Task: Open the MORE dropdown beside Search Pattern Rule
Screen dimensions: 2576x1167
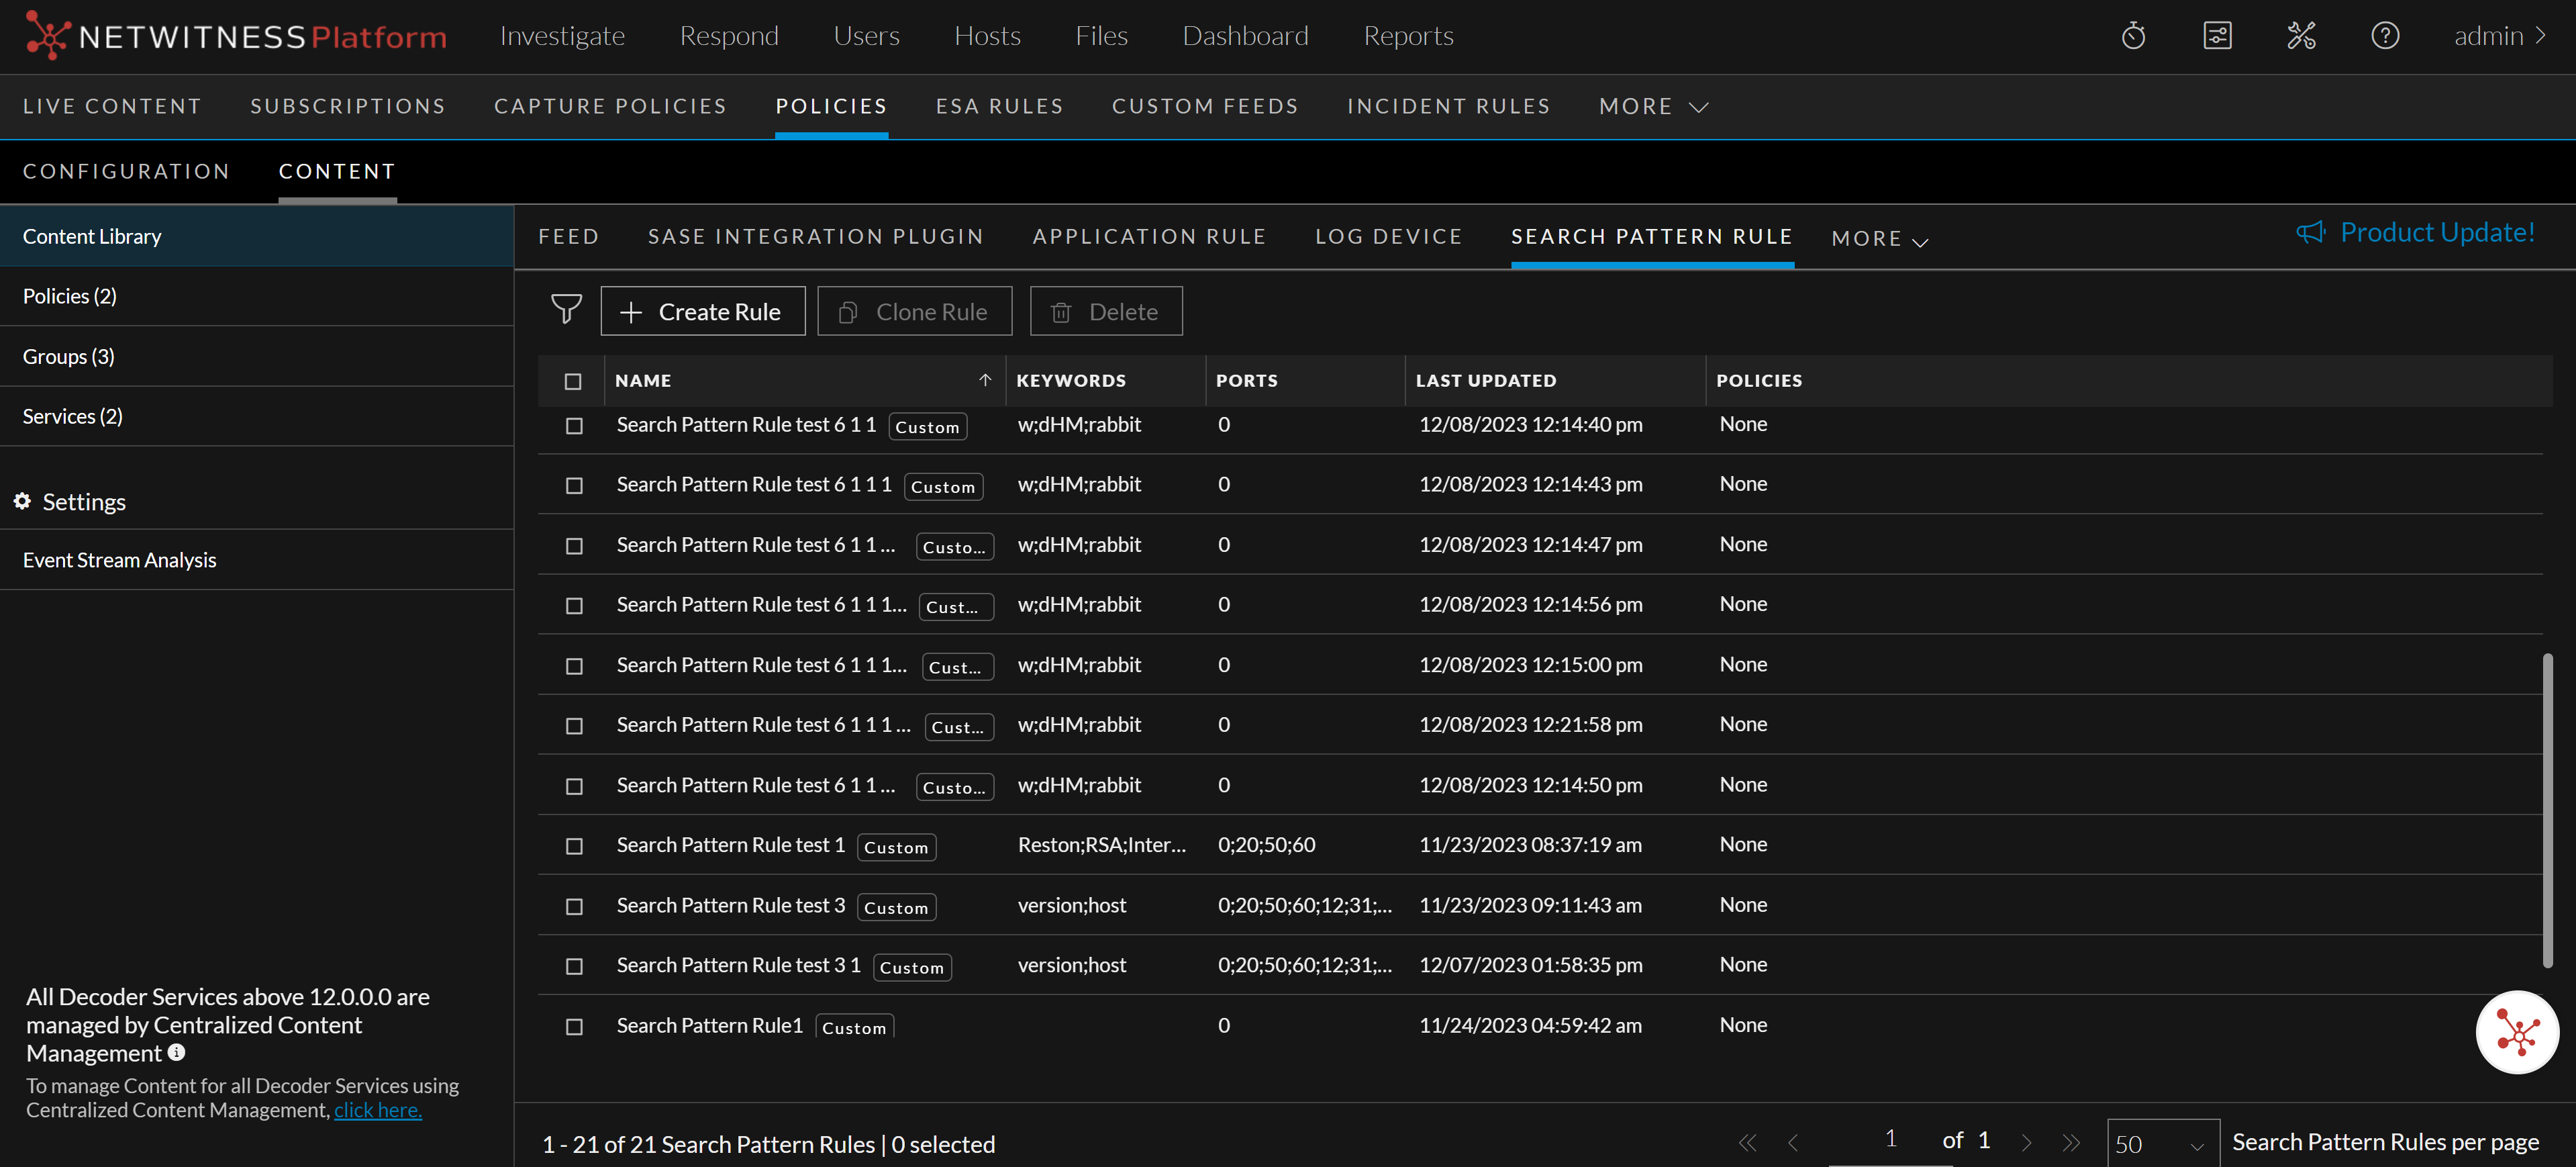Action: 1879,239
